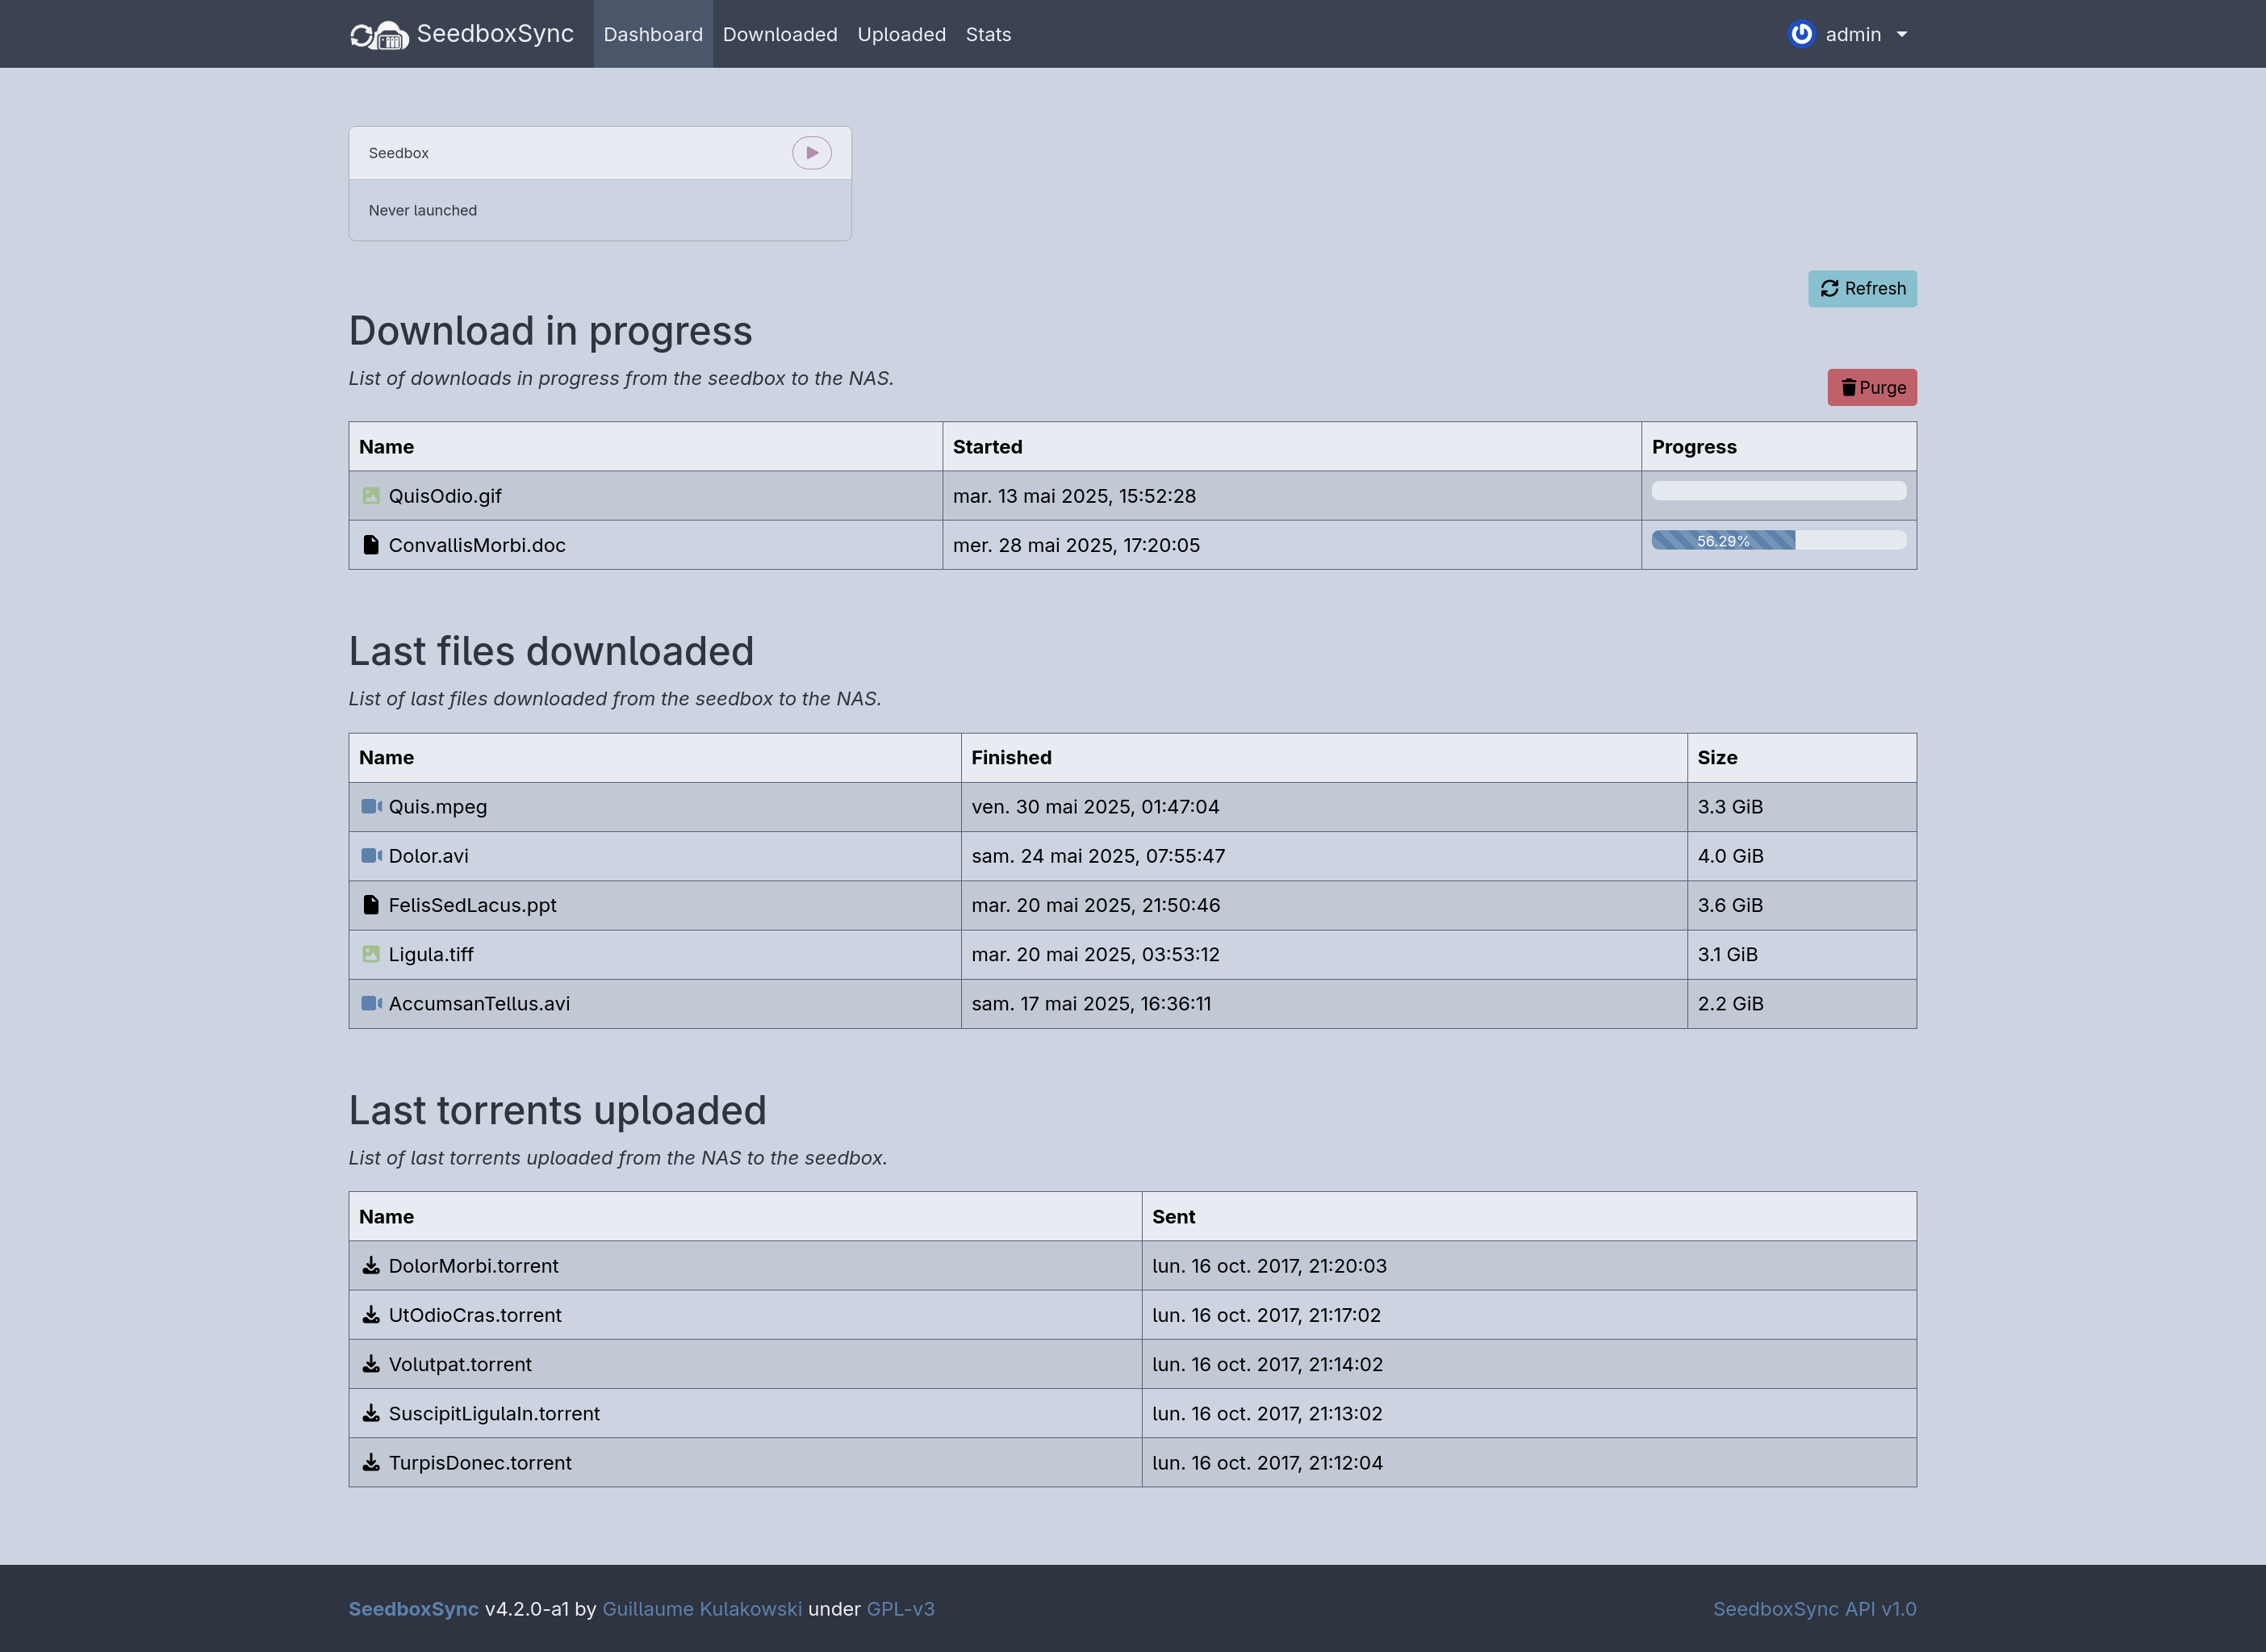Click start time mar. 13 mai 2025, 15:52:28
This screenshot has height=1652, width=2266.
coord(1074,496)
